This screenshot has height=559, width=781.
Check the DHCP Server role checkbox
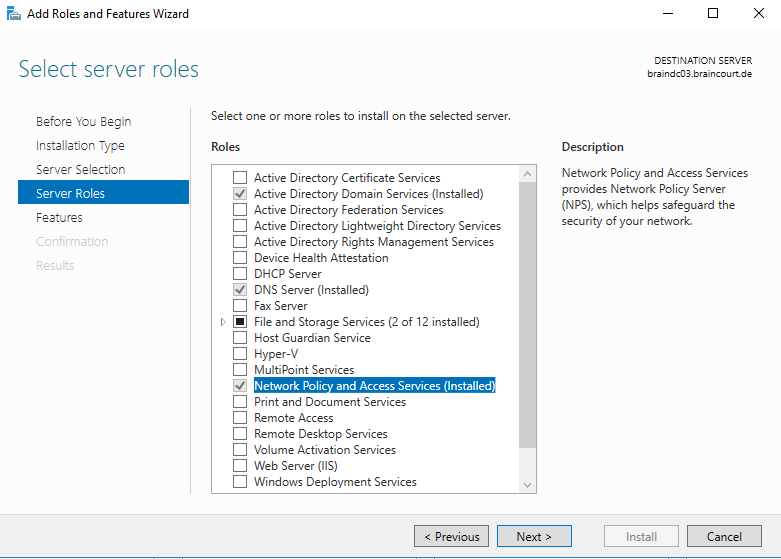coord(240,274)
